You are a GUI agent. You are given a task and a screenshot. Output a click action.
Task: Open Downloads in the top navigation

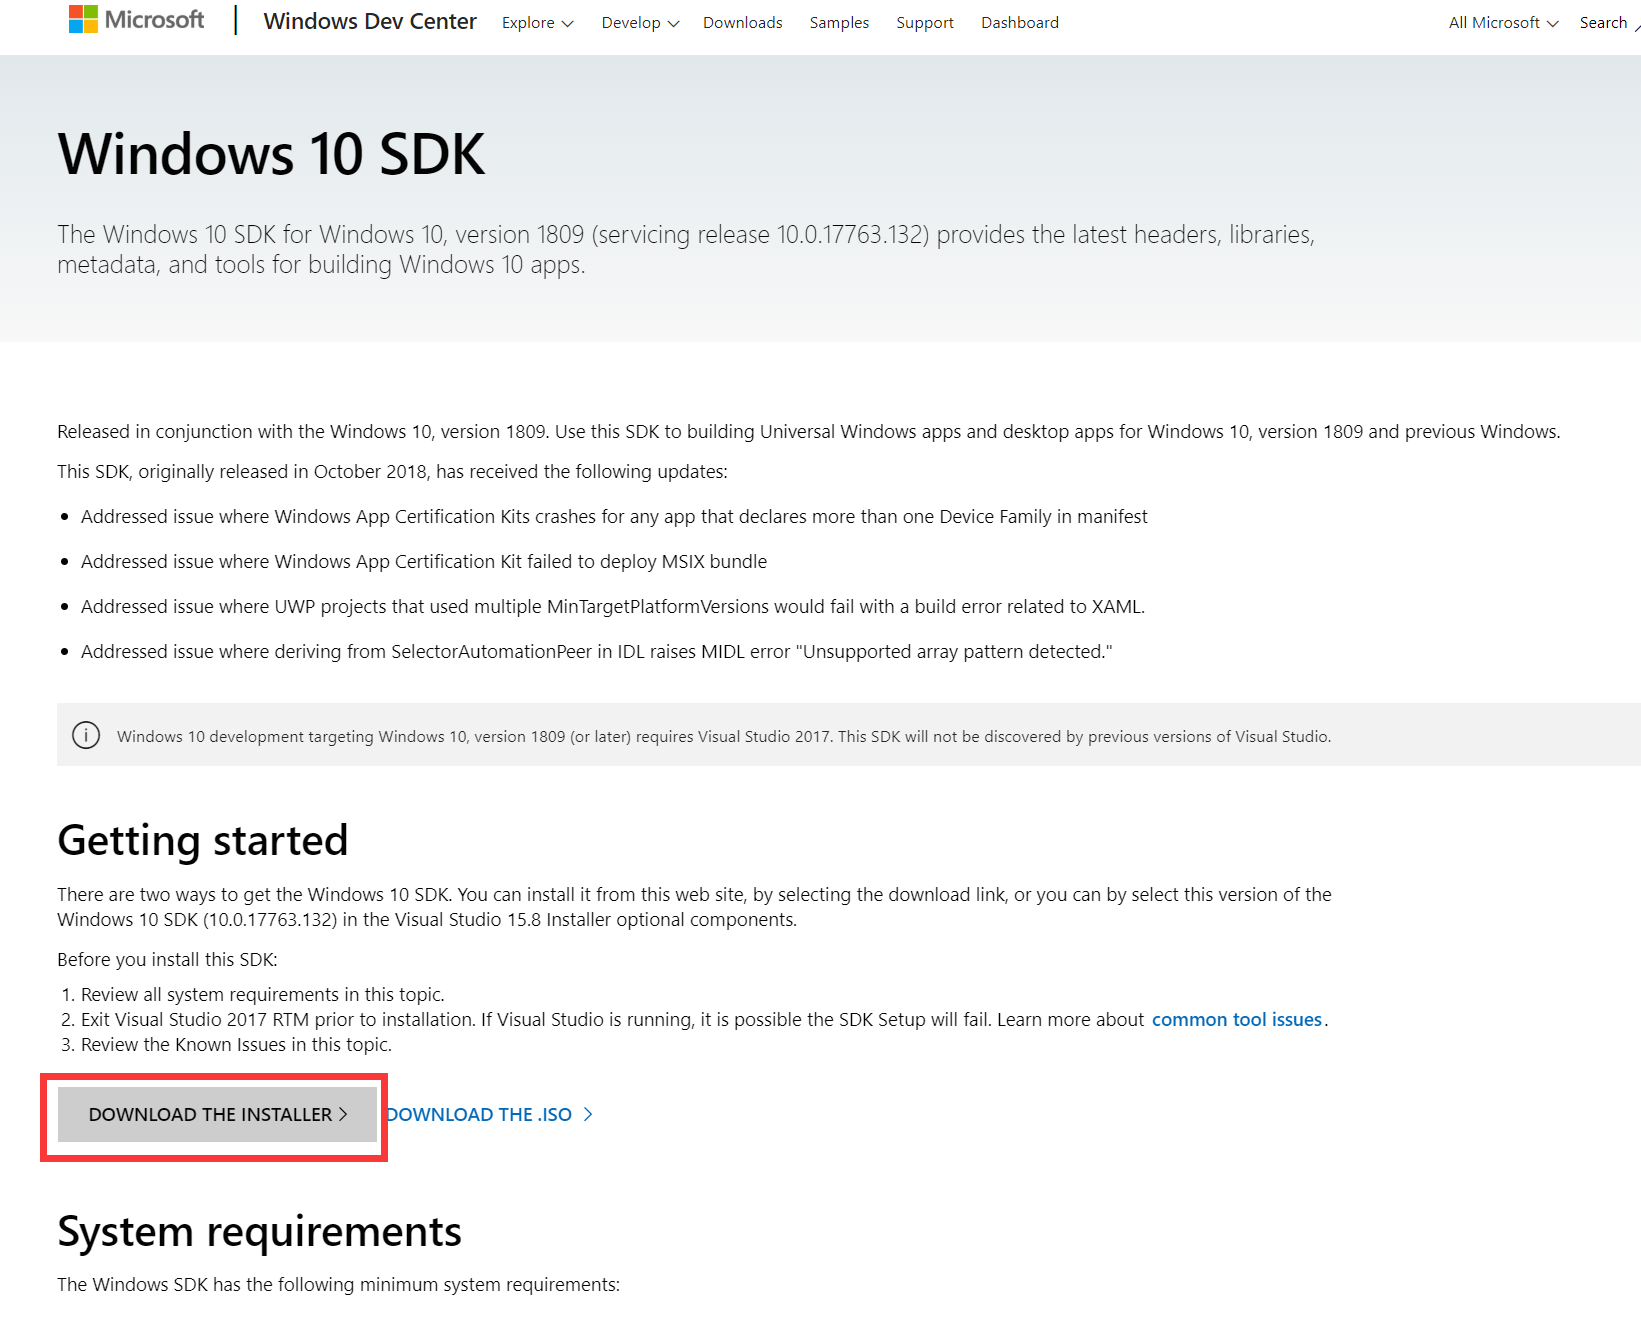click(742, 22)
